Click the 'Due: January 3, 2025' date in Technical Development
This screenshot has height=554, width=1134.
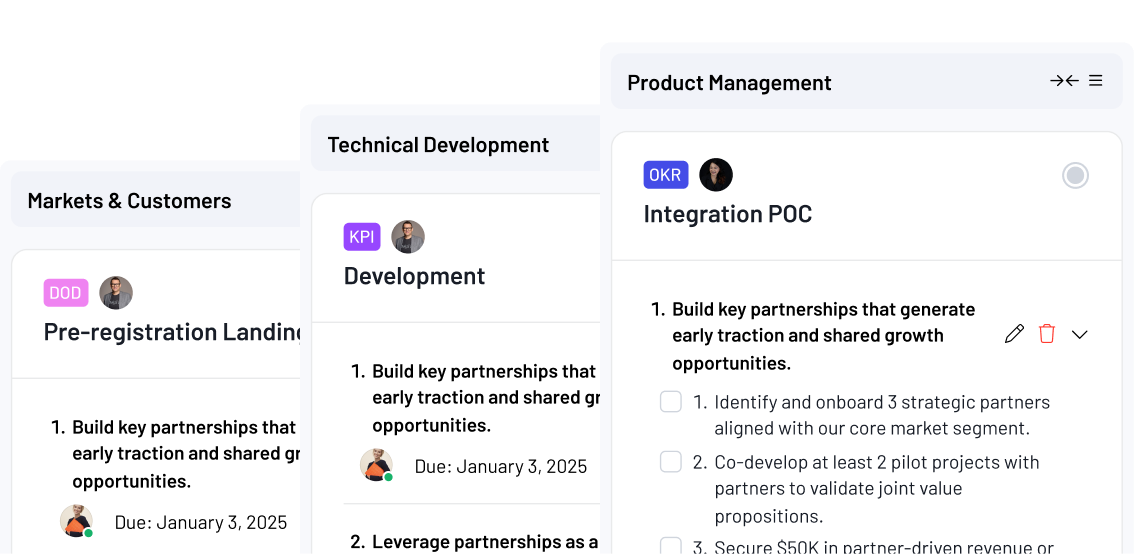(500, 467)
